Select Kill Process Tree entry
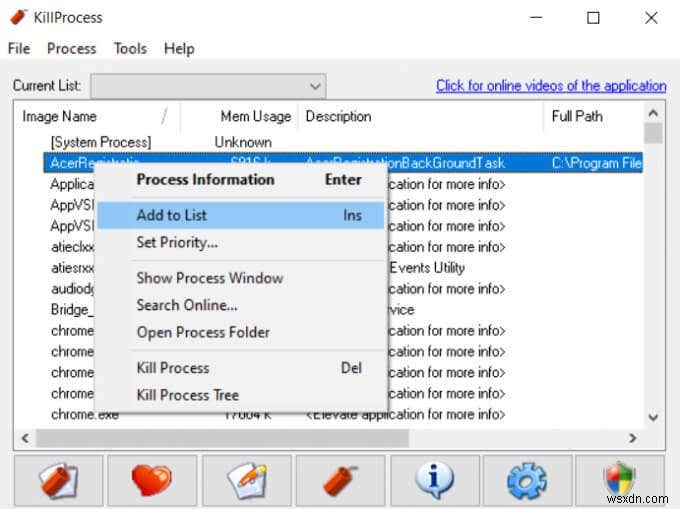 click(241, 395)
